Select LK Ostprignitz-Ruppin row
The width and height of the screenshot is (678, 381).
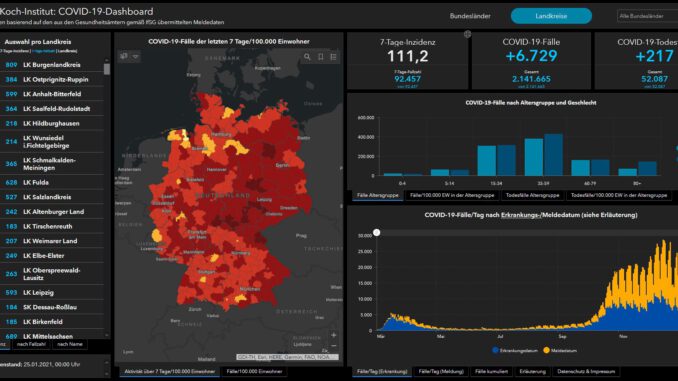tap(52, 80)
